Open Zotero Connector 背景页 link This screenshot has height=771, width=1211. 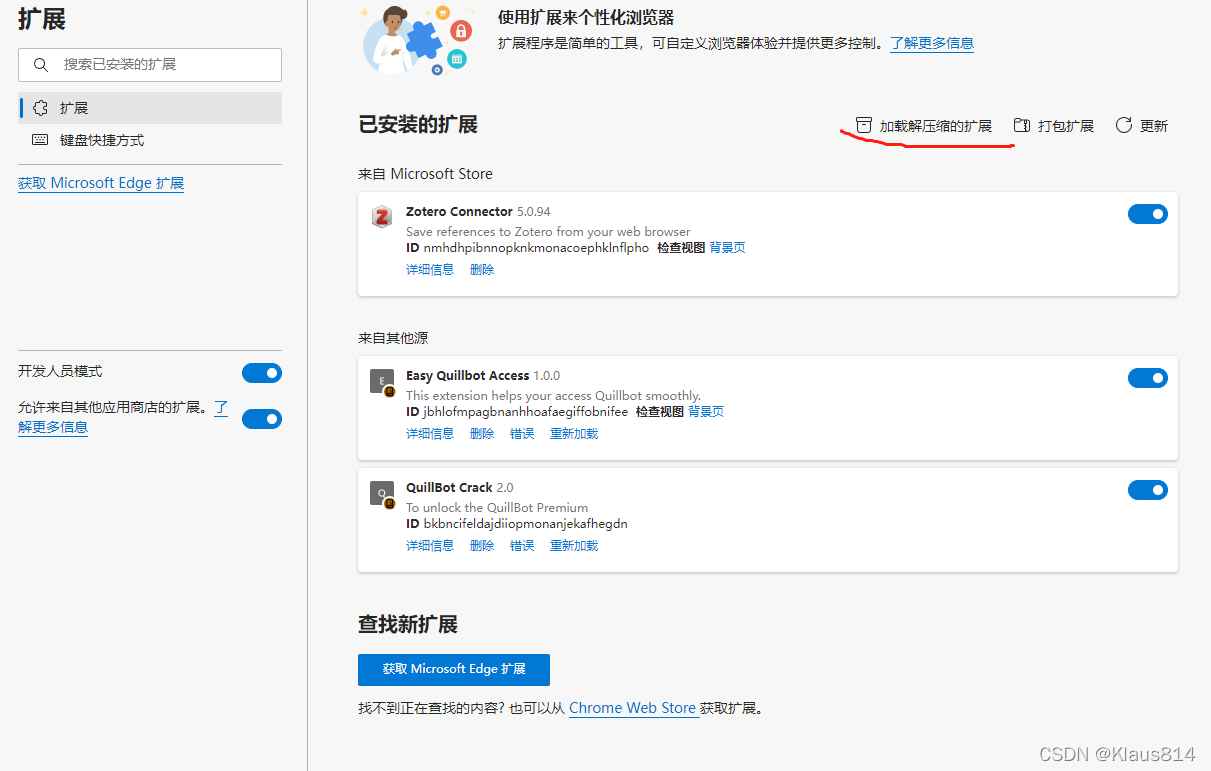point(727,248)
